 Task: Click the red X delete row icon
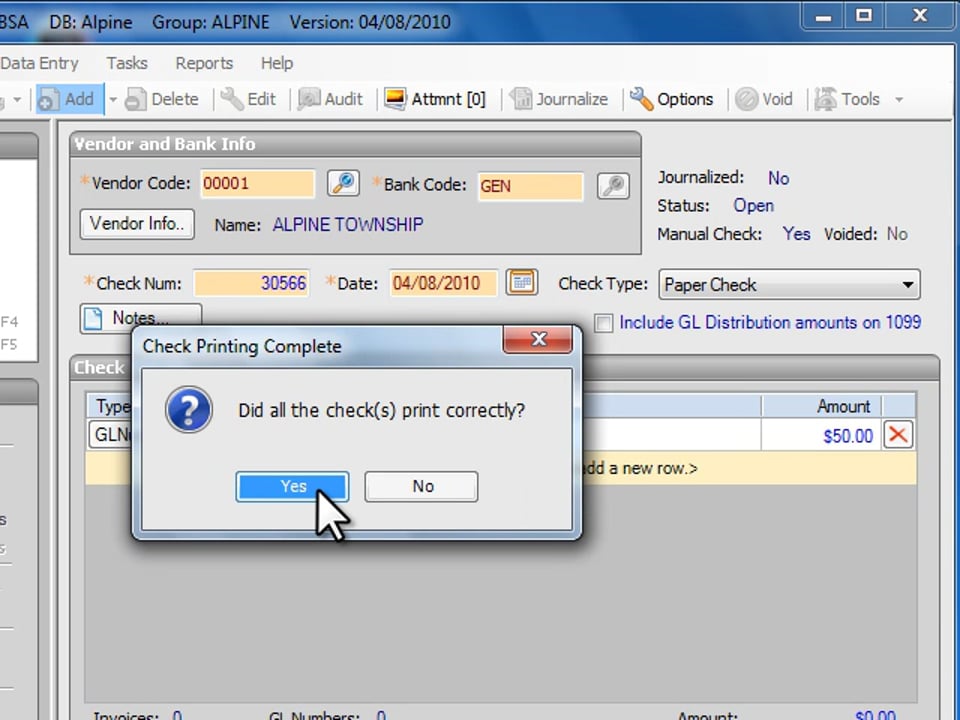(898, 435)
